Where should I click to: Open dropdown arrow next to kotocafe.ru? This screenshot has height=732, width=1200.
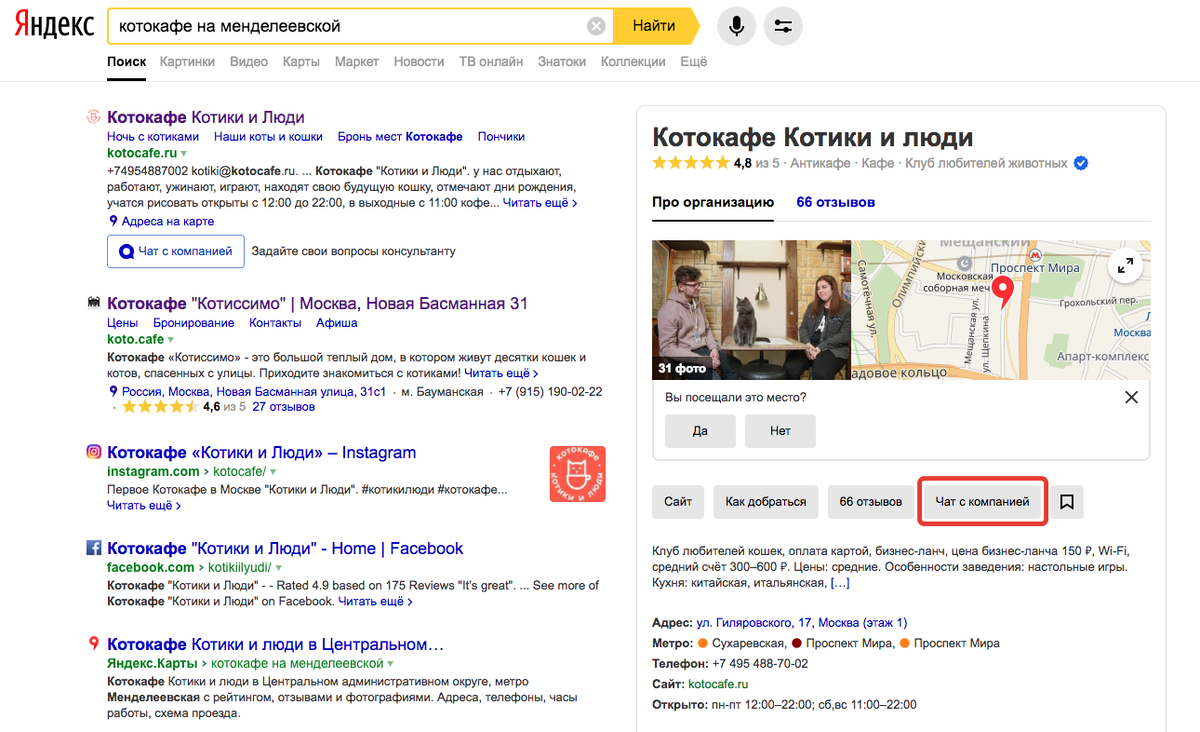coord(184,154)
